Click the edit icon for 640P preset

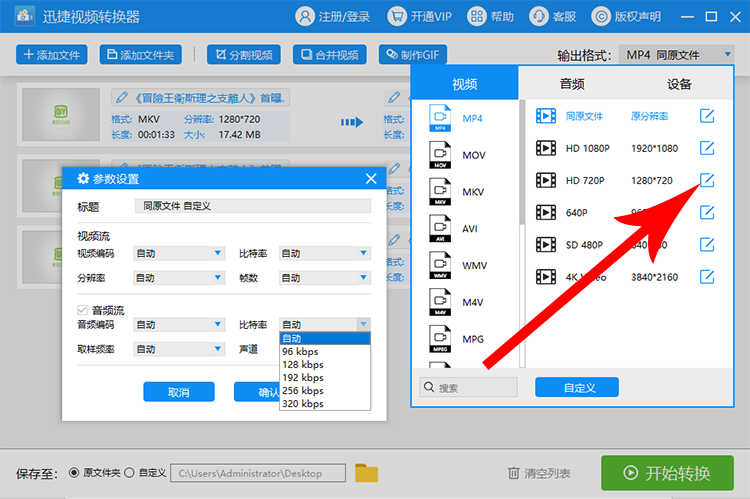click(707, 212)
